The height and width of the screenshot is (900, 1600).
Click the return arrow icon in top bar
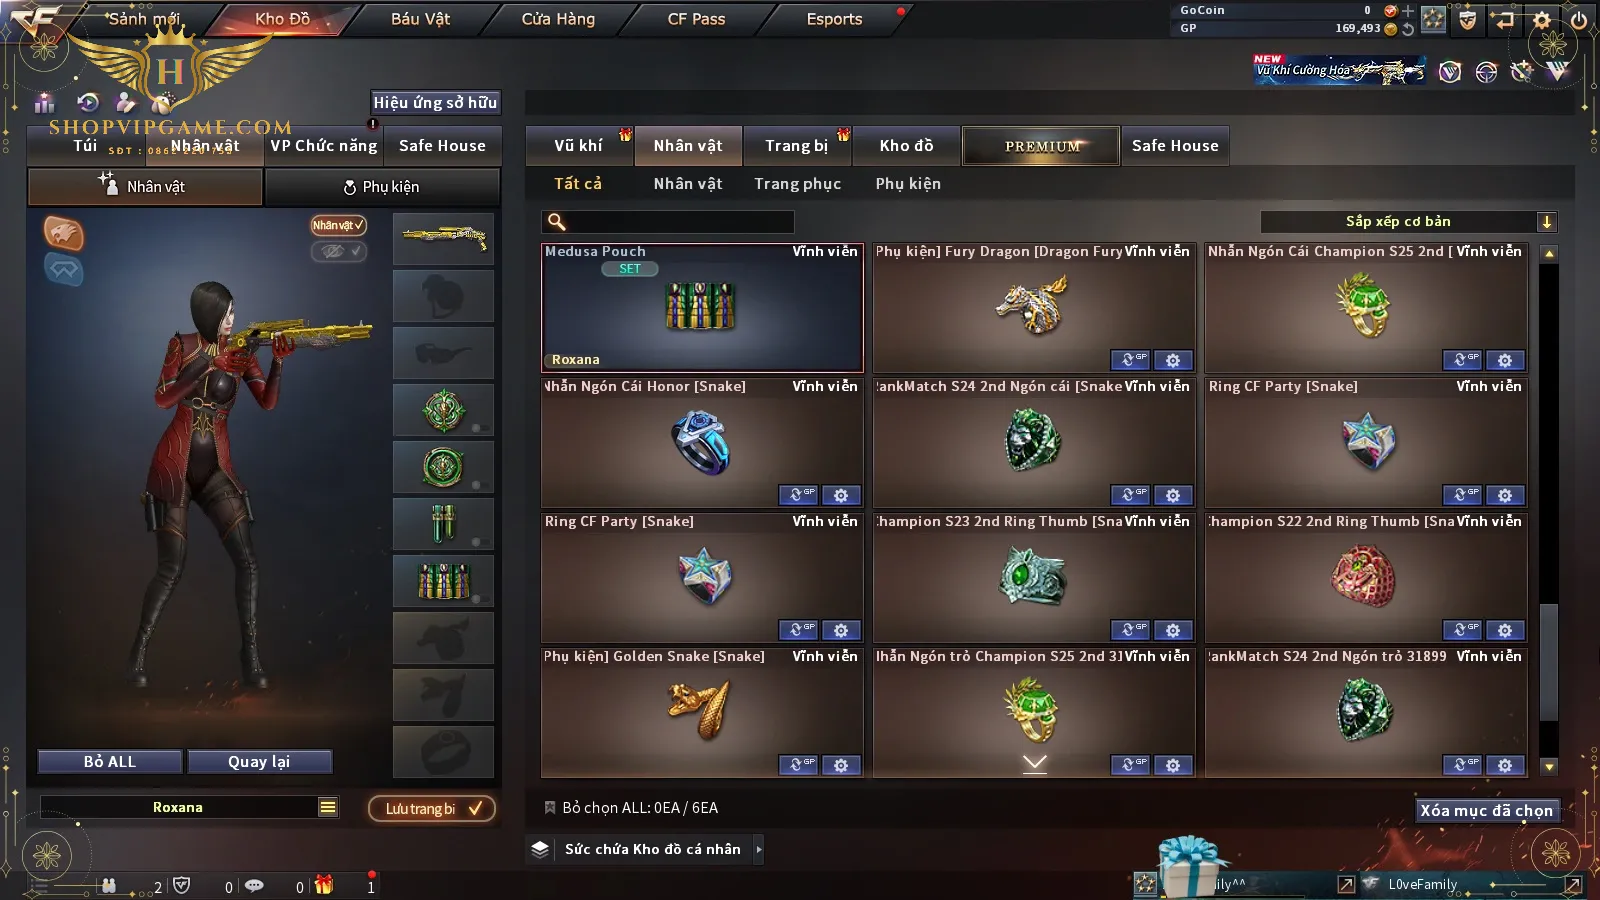tap(1503, 19)
